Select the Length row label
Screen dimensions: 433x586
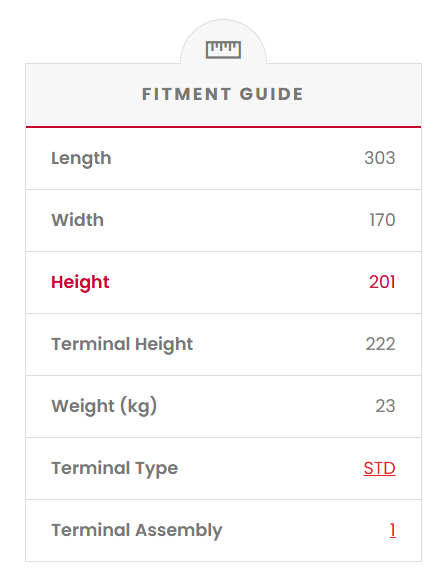[81, 158]
